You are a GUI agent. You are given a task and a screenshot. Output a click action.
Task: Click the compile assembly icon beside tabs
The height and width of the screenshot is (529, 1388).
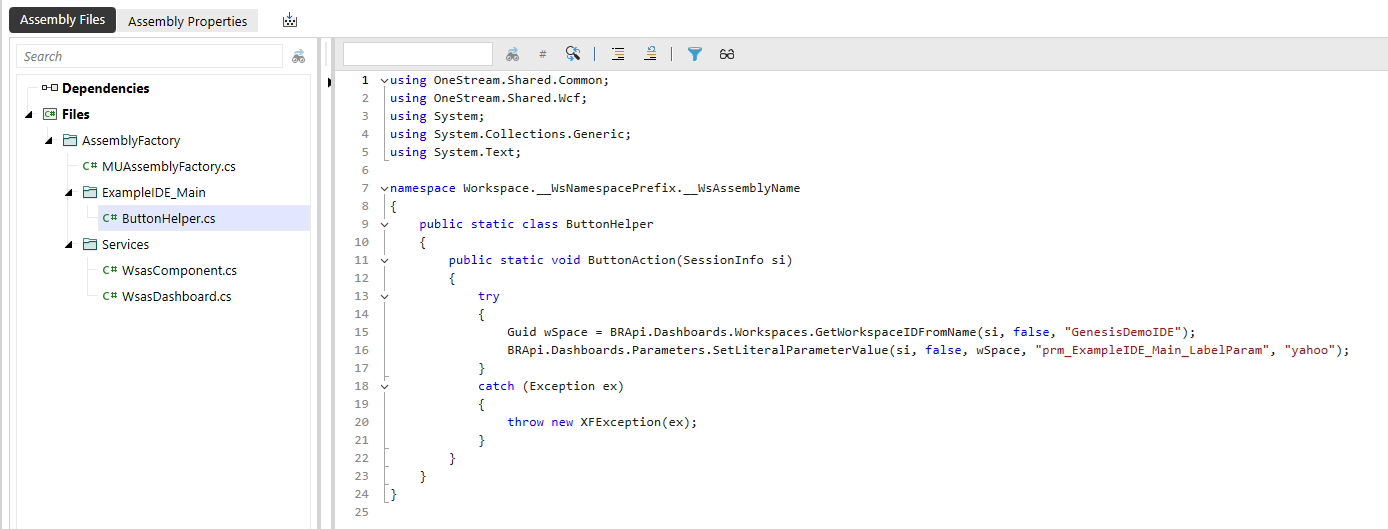[290, 20]
